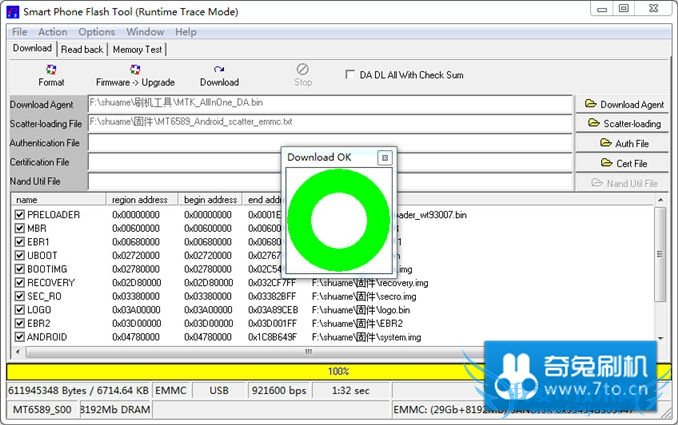
Task: Enable DA DL All With Check Sum
Action: point(349,74)
